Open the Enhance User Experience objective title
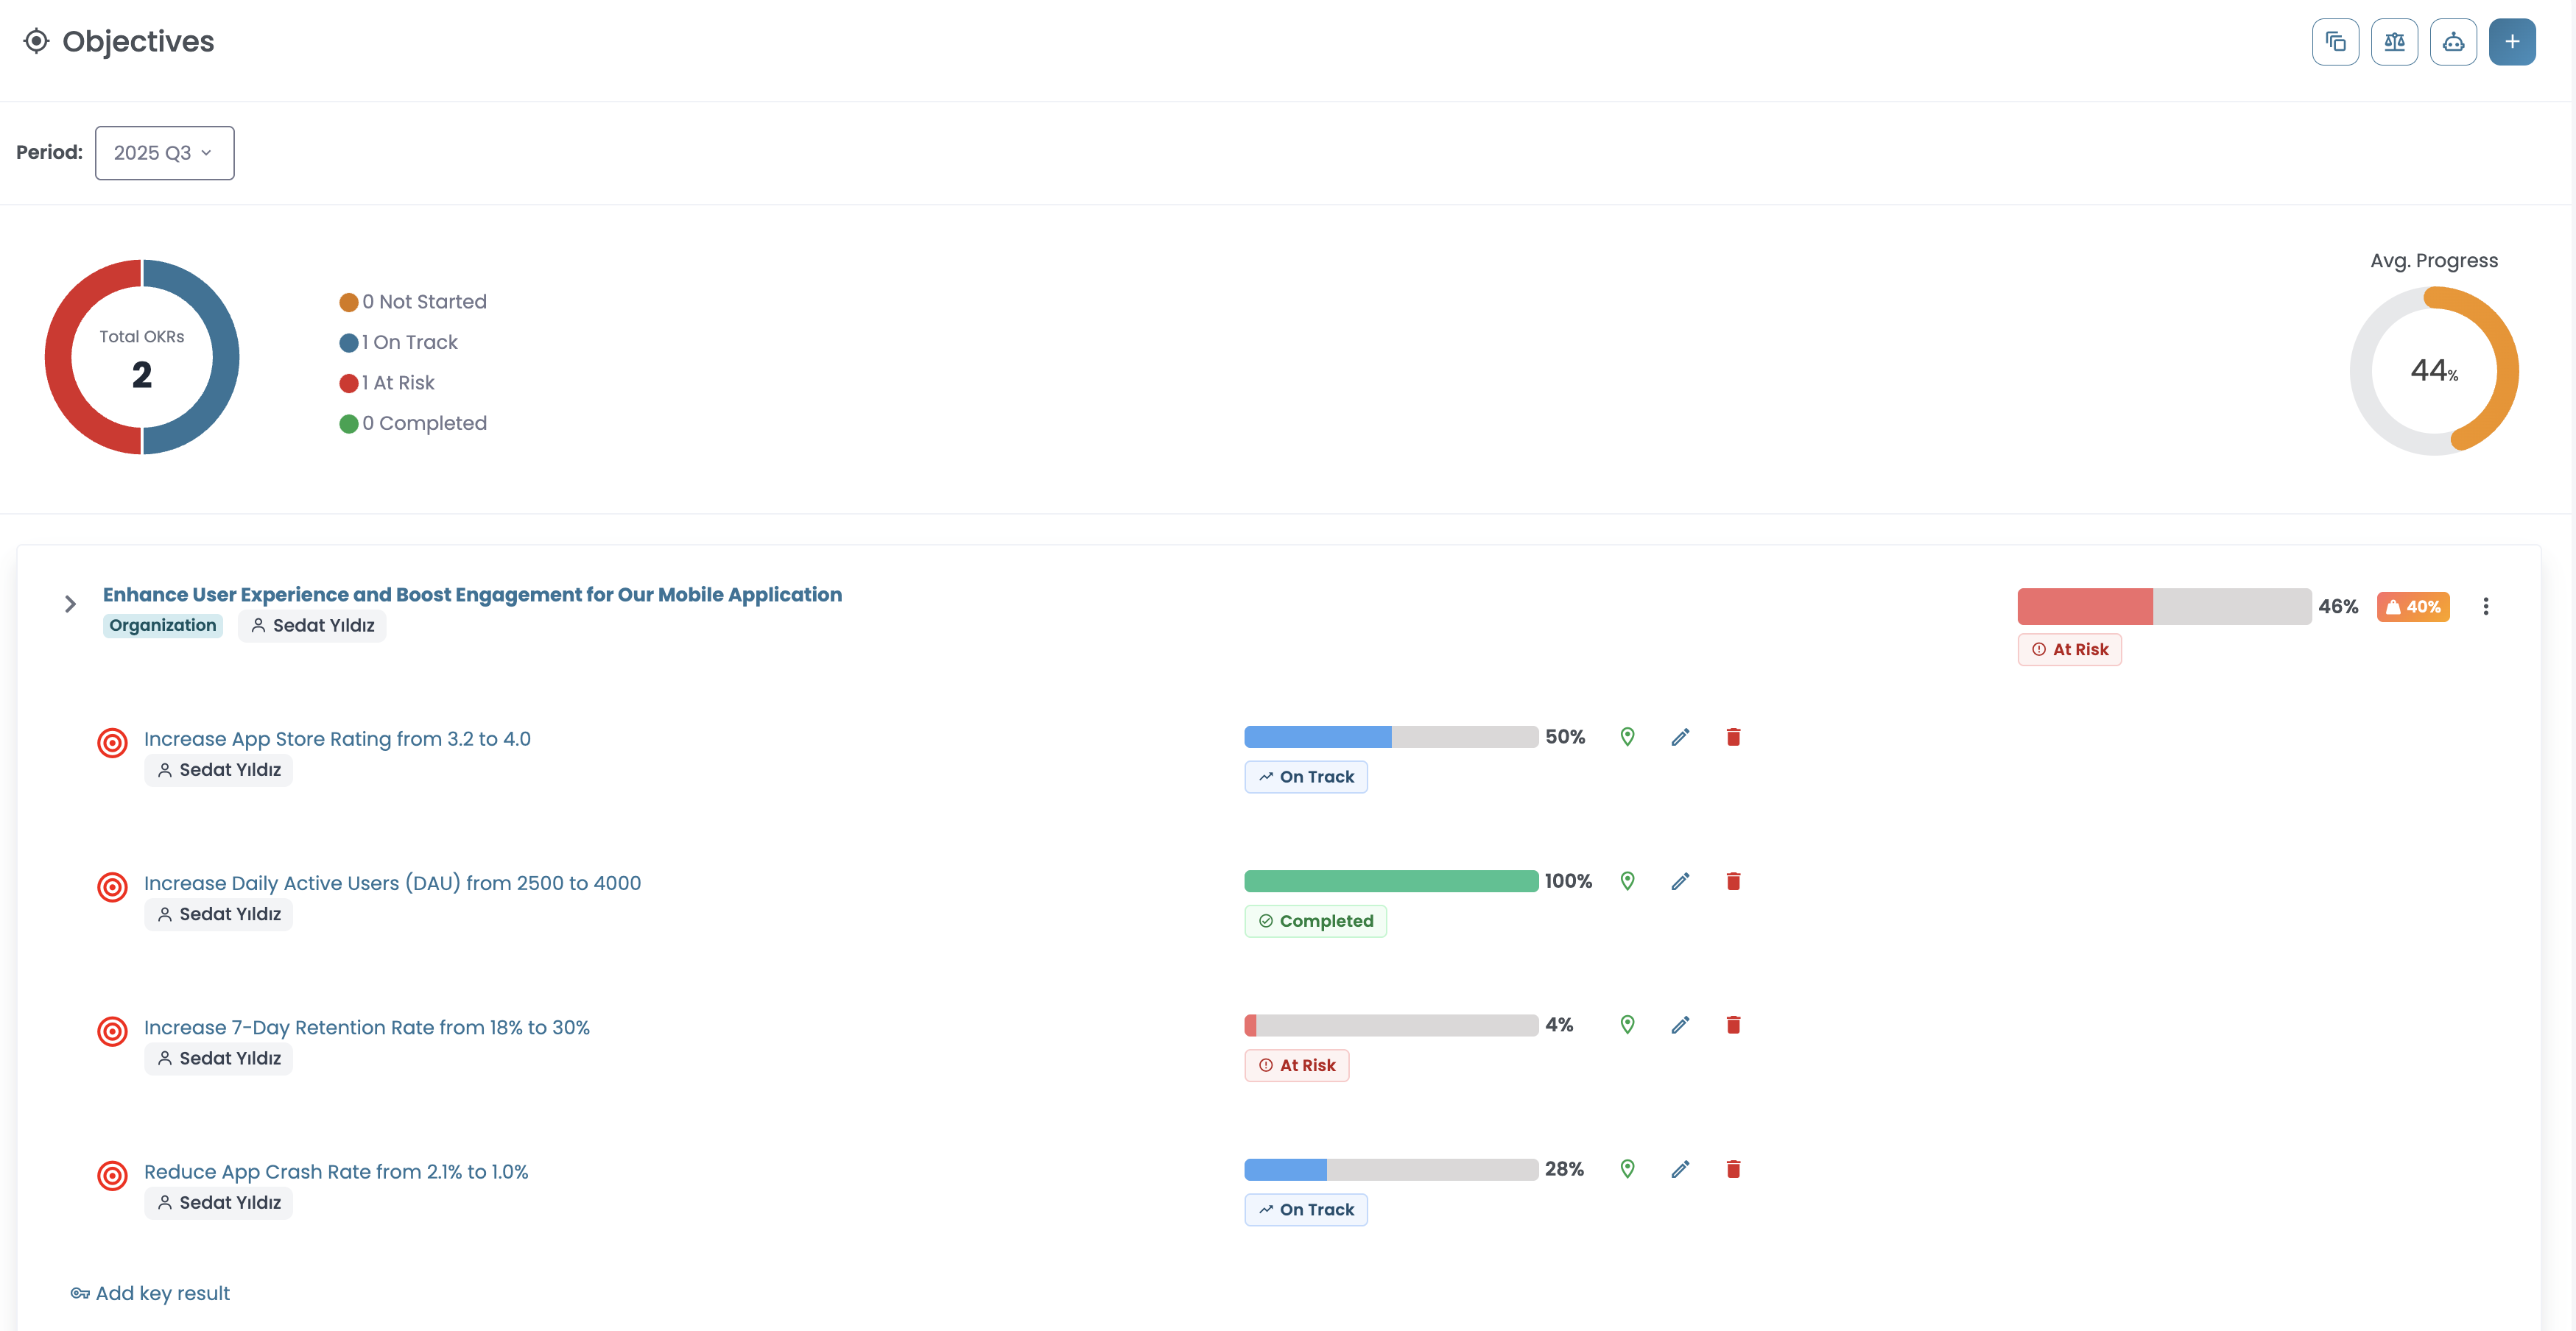 pyautogui.click(x=472, y=594)
